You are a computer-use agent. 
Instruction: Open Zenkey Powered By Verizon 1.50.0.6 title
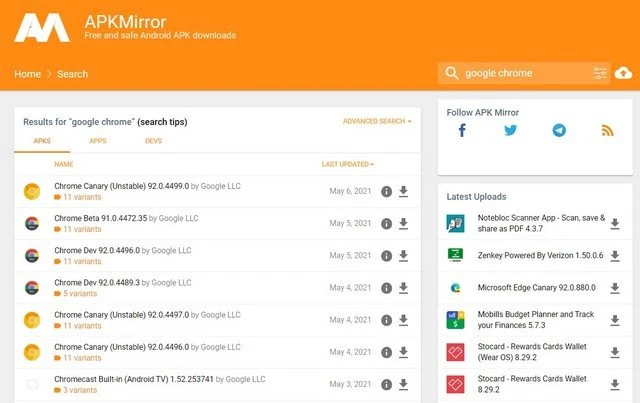coord(540,256)
